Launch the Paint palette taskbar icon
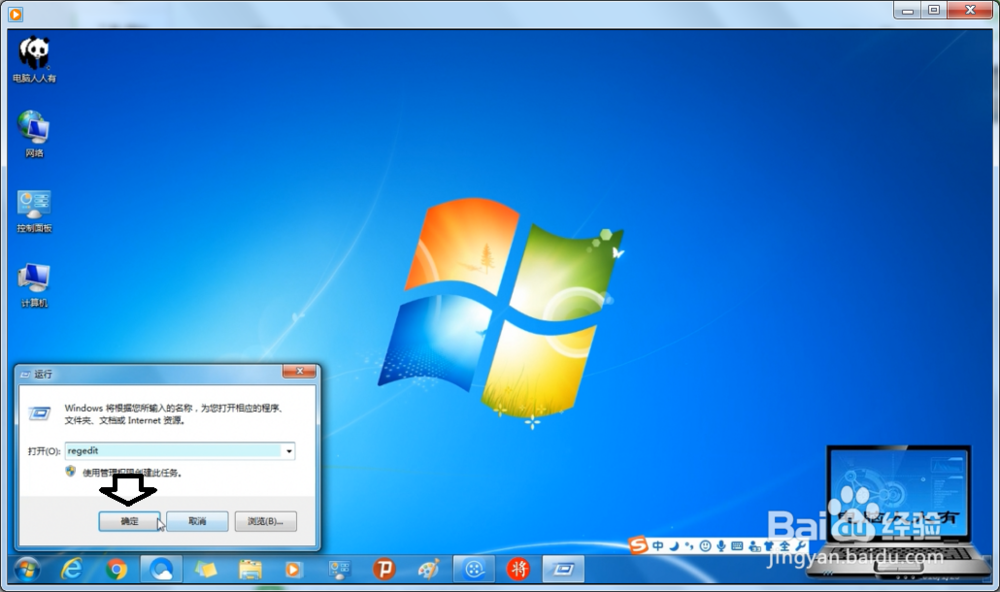This screenshot has width=1000, height=592. click(x=429, y=569)
